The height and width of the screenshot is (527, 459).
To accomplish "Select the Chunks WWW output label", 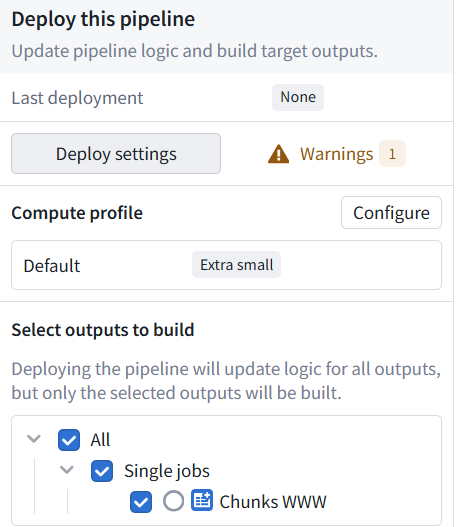I will [x=273, y=502].
